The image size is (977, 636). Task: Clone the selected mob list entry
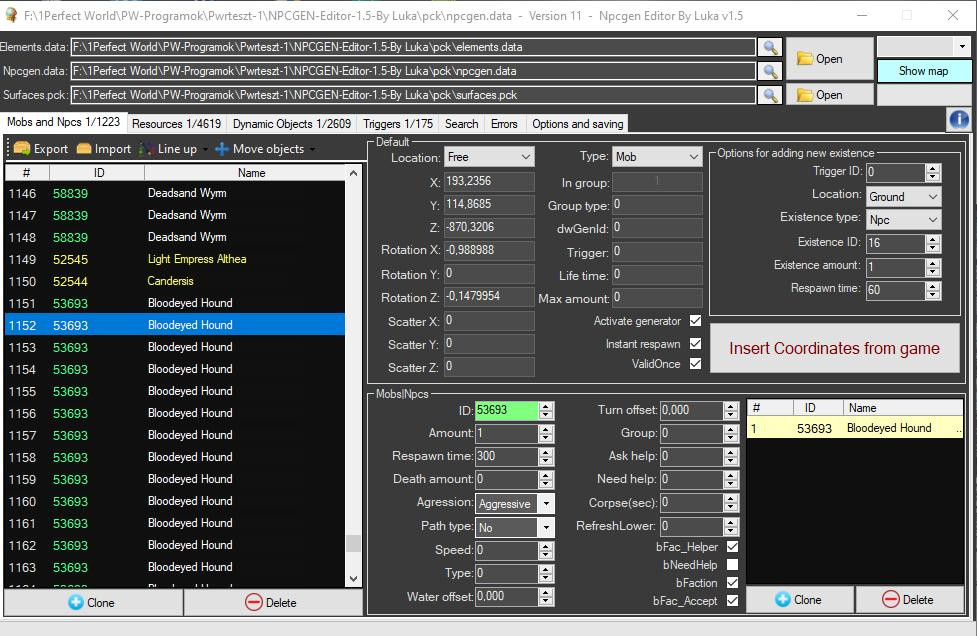pyautogui.click(x=93, y=602)
